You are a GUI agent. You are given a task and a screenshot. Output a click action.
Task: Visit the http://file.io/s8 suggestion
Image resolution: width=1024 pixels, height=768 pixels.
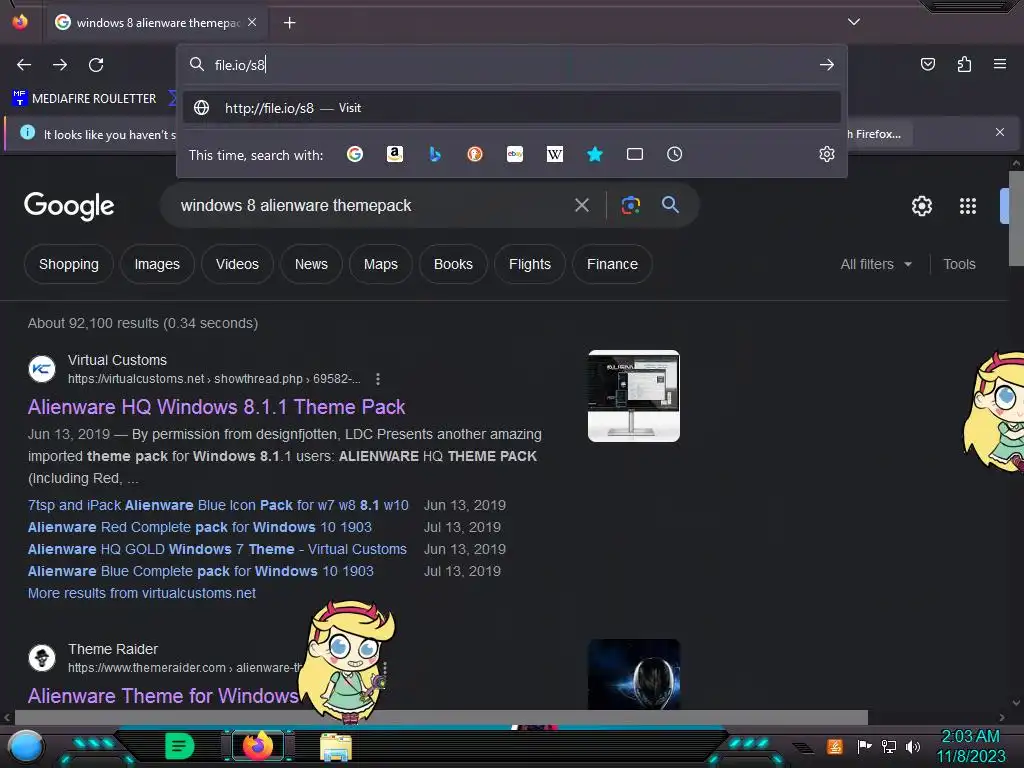(511, 108)
